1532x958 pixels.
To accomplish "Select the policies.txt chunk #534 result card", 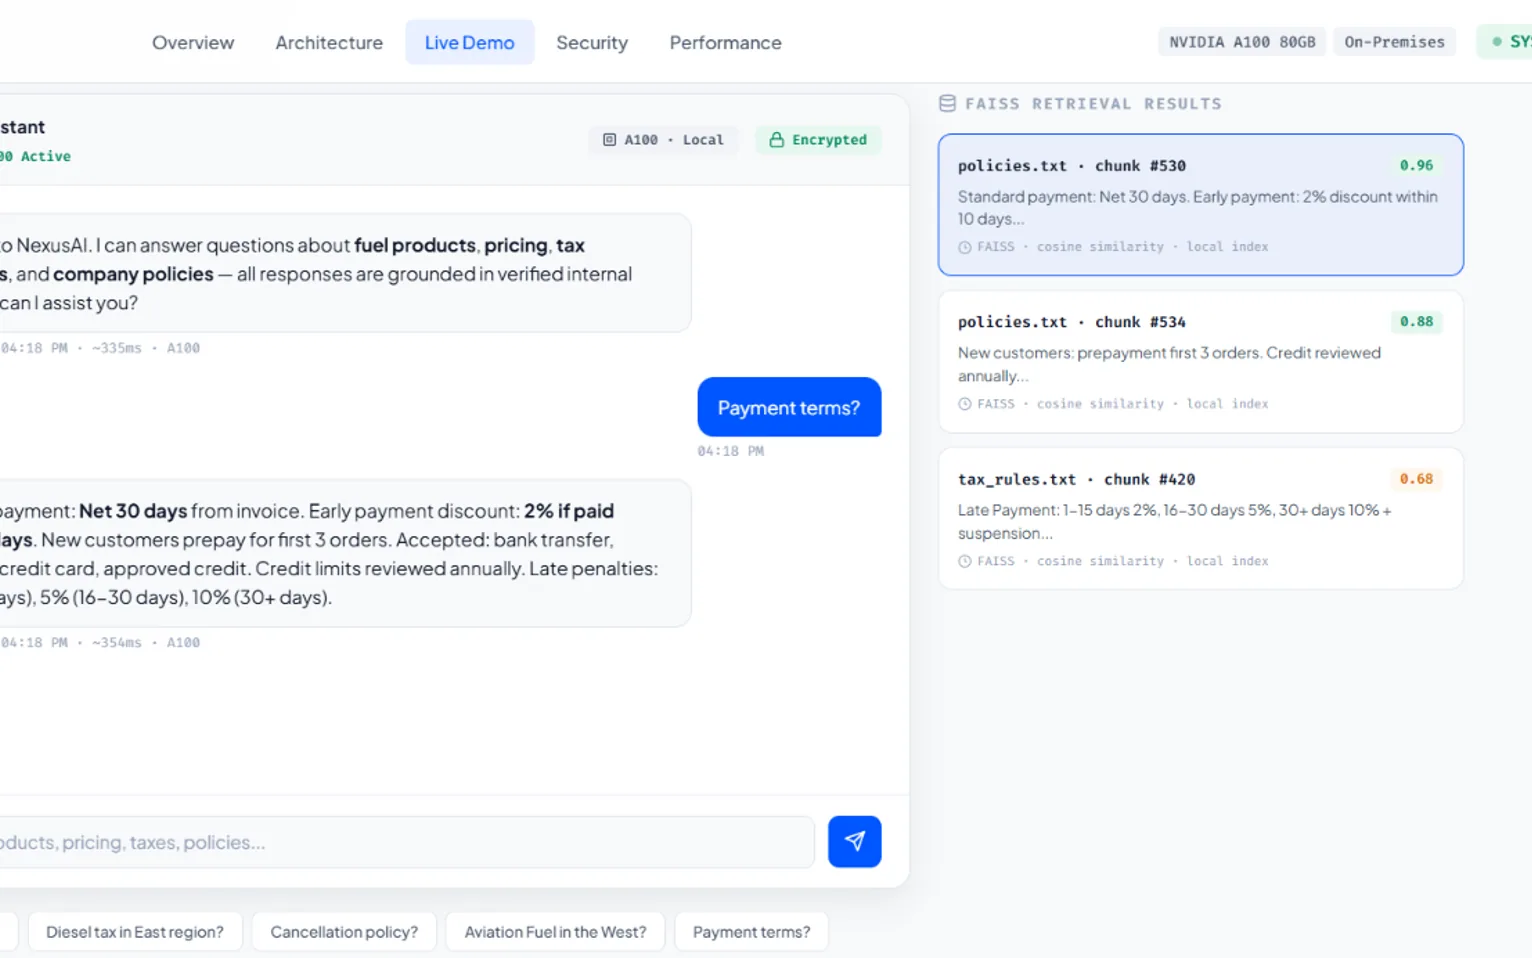I will click(1200, 362).
